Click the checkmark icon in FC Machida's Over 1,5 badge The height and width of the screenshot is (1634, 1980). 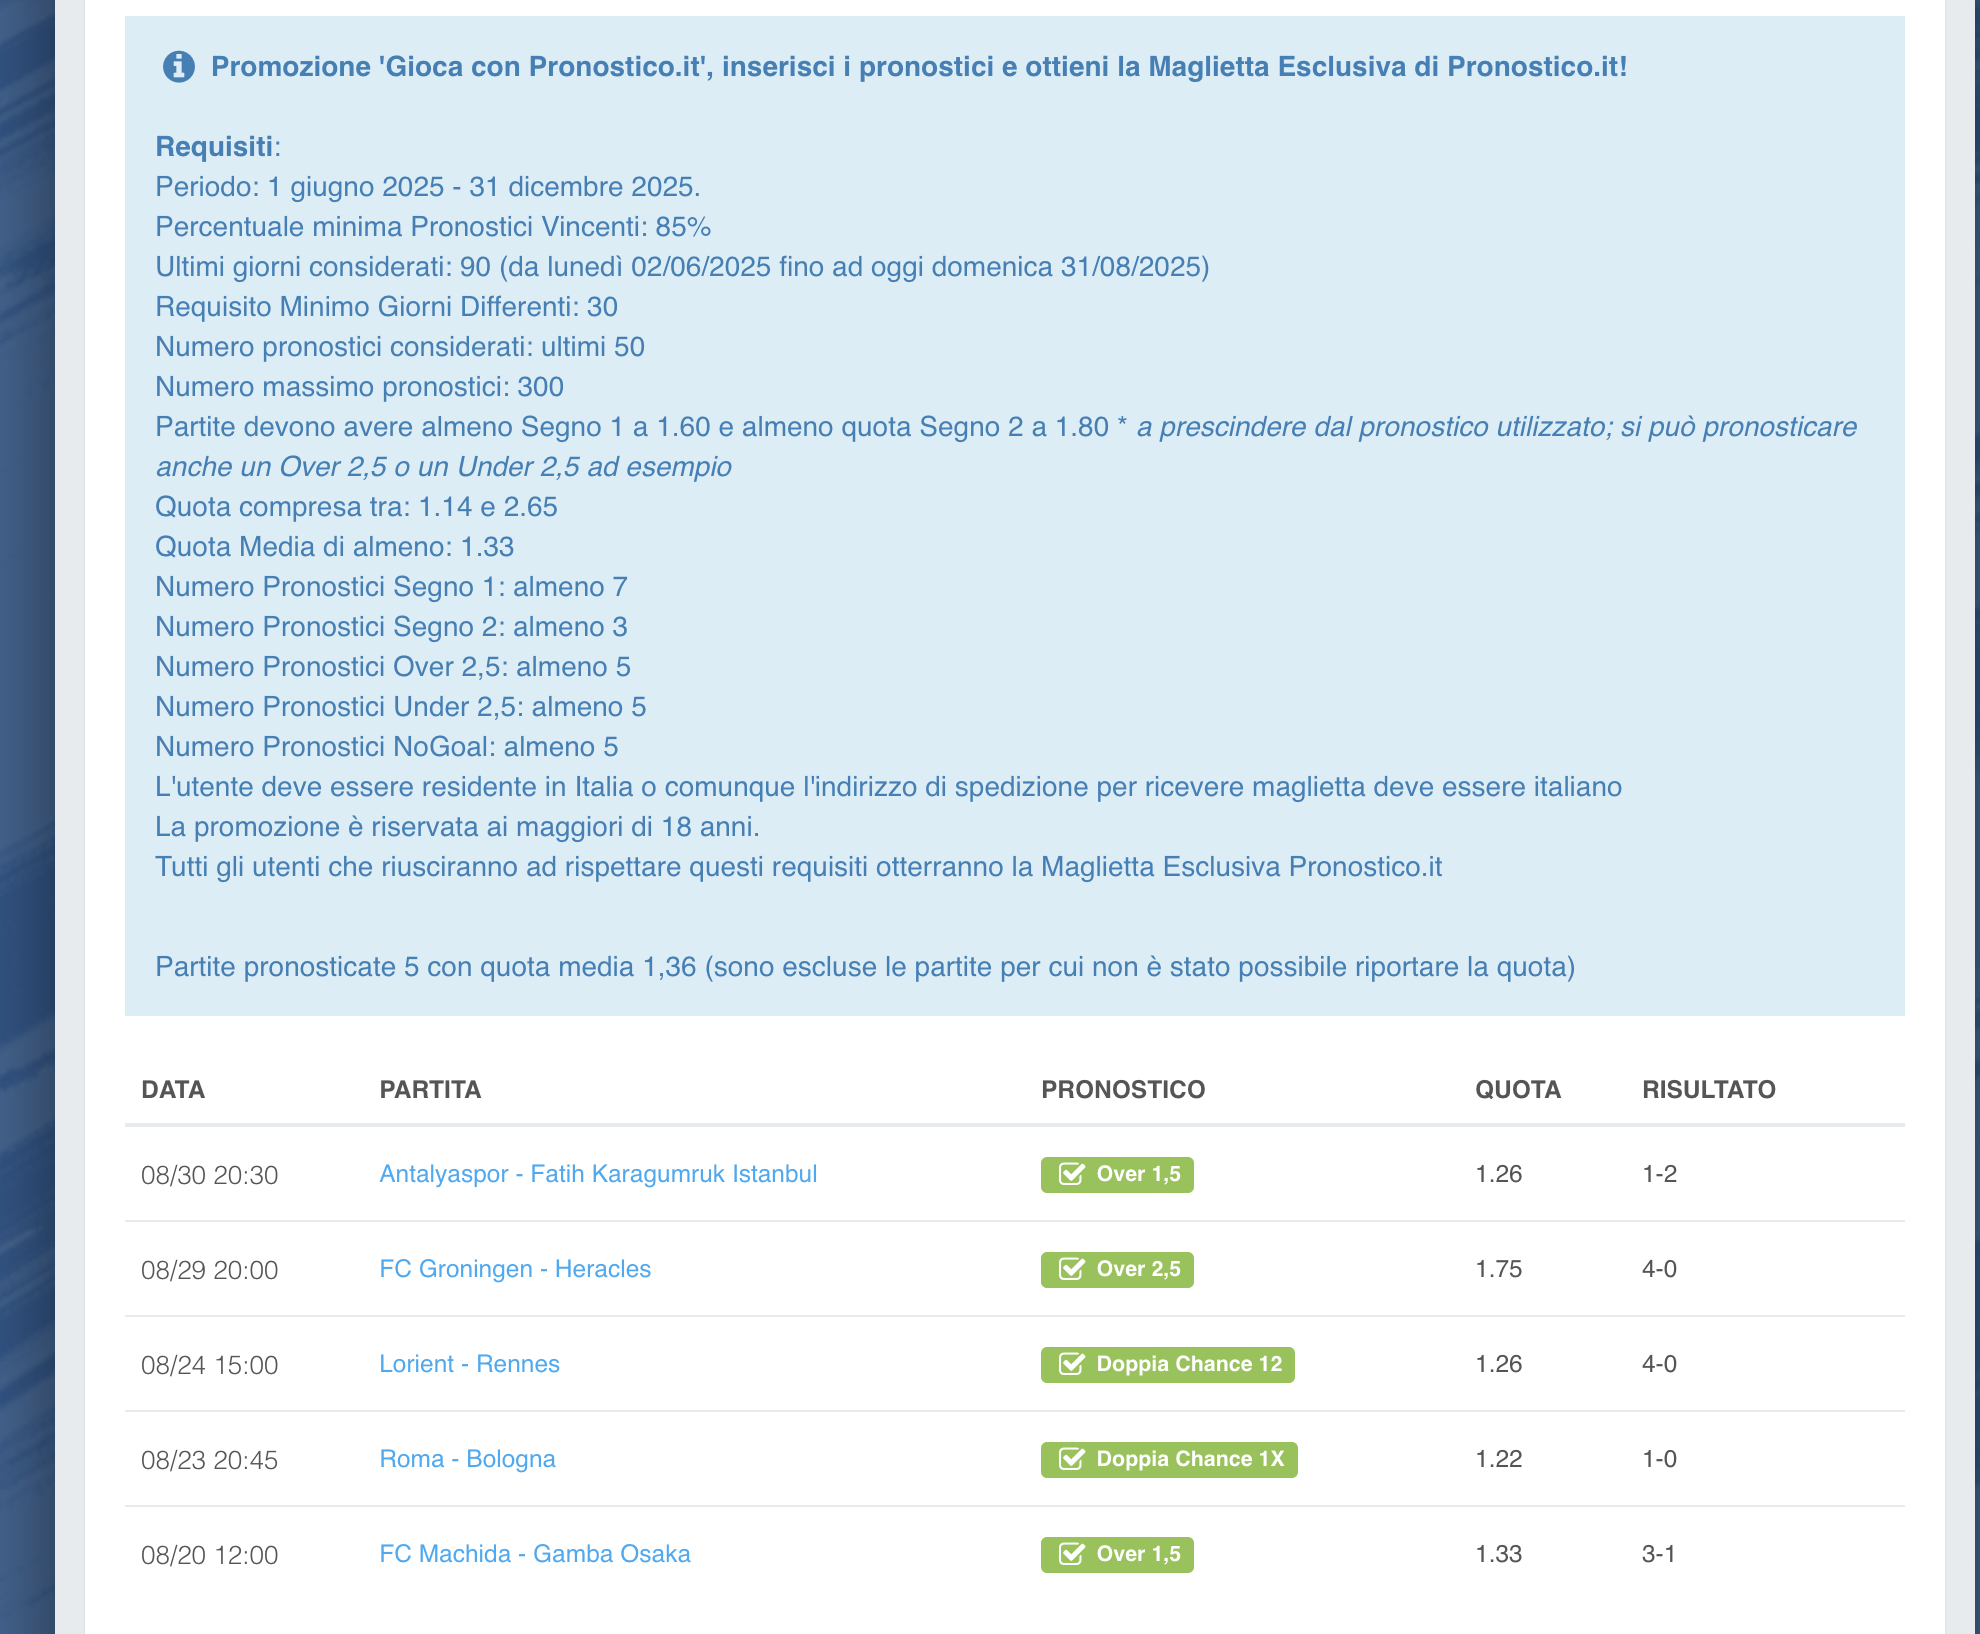(x=1072, y=1554)
